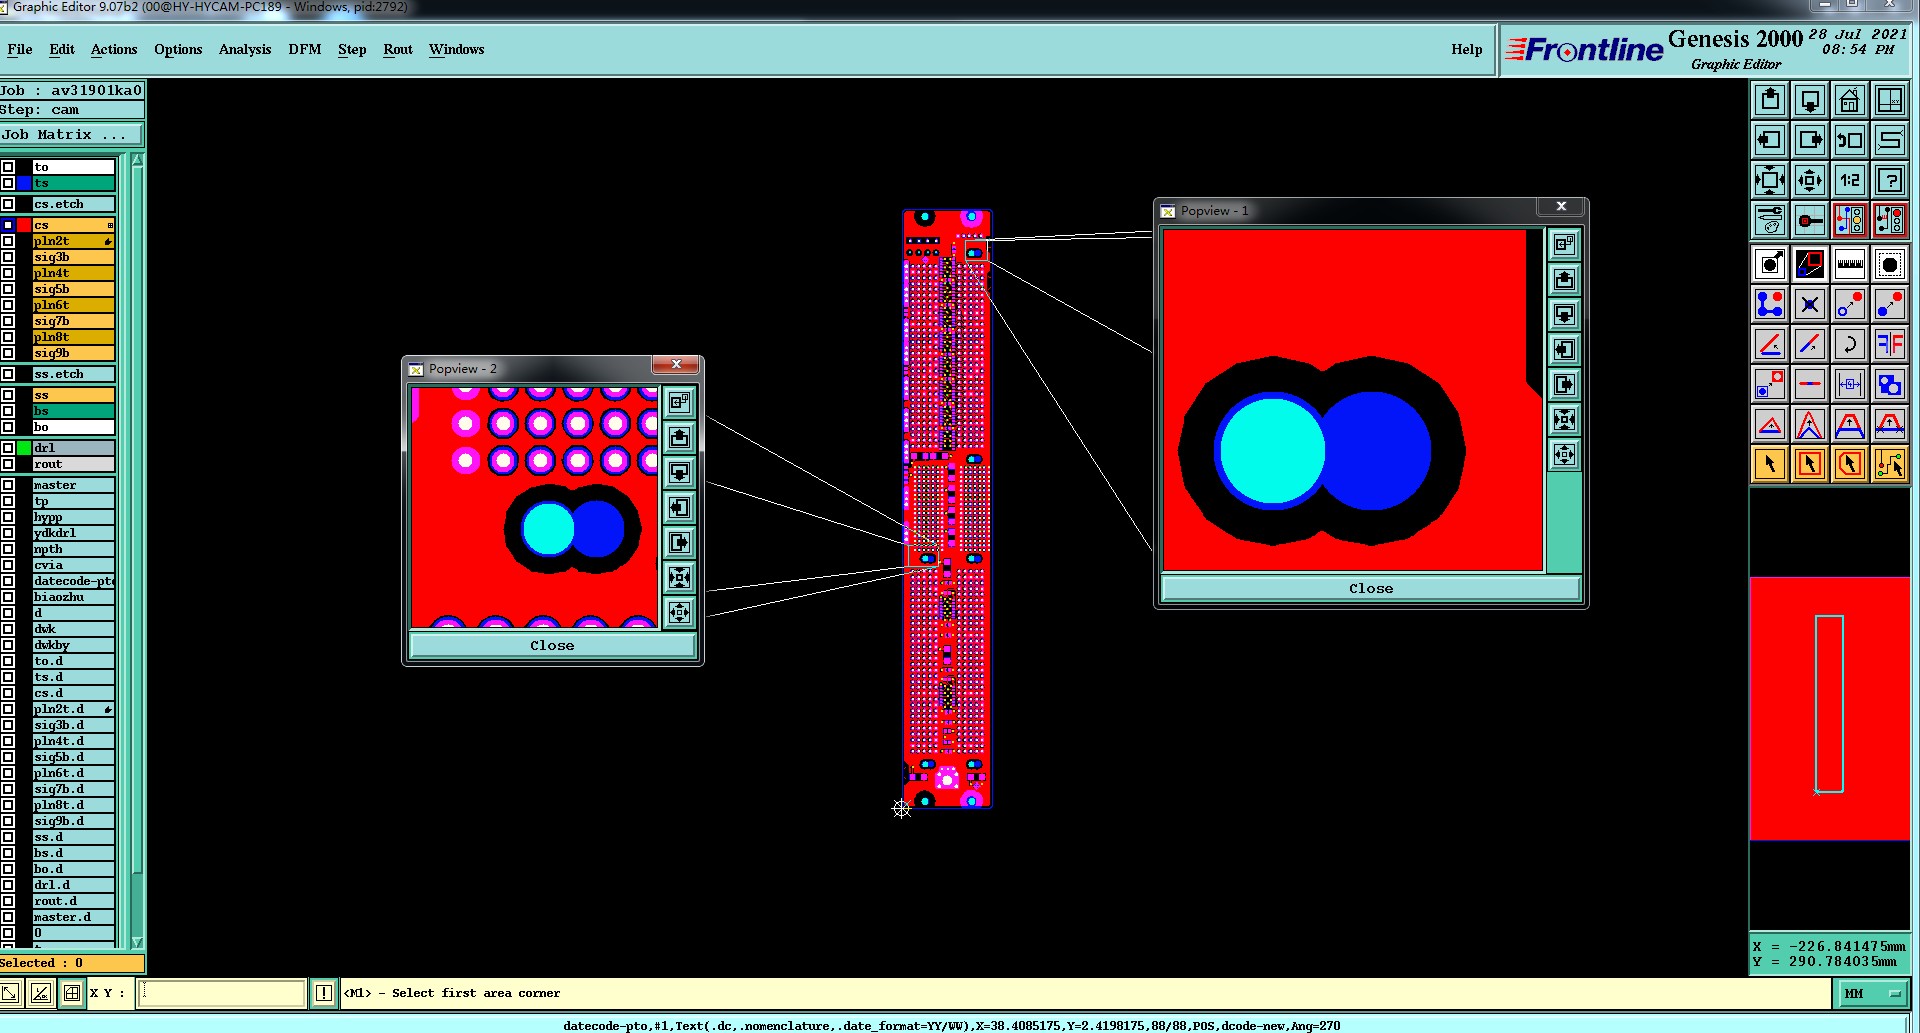Toggle the checkbox for layer to
The image size is (1920, 1033).
8,167
